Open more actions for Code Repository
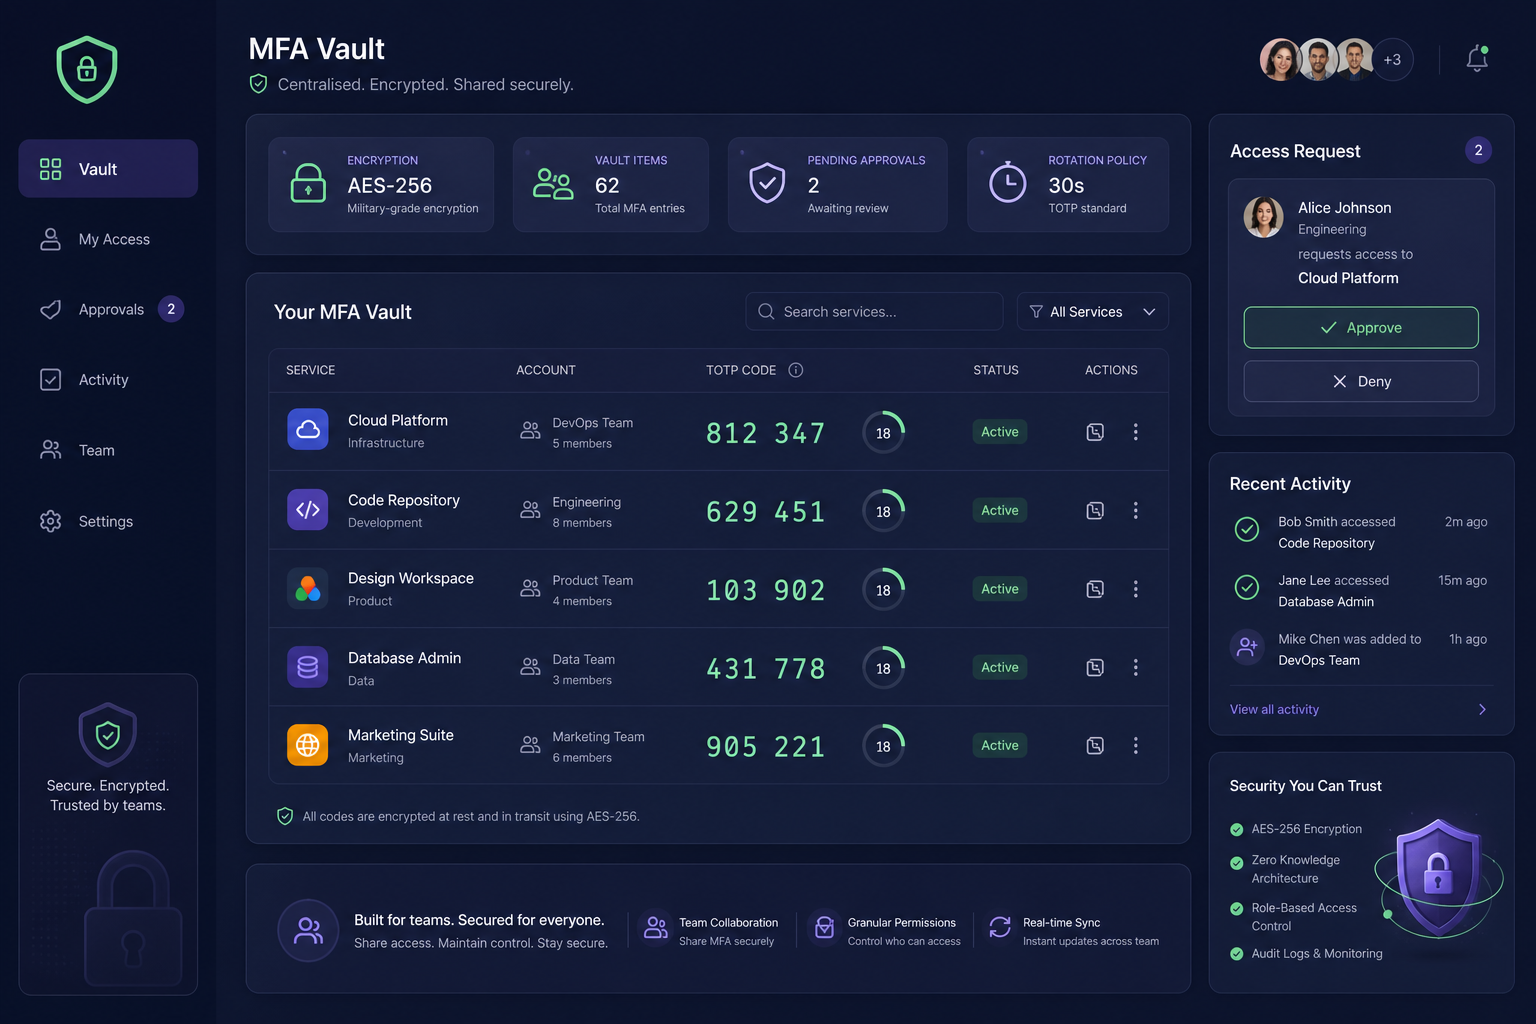The width and height of the screenshot is (1536, 1024). click(1135, 511)
